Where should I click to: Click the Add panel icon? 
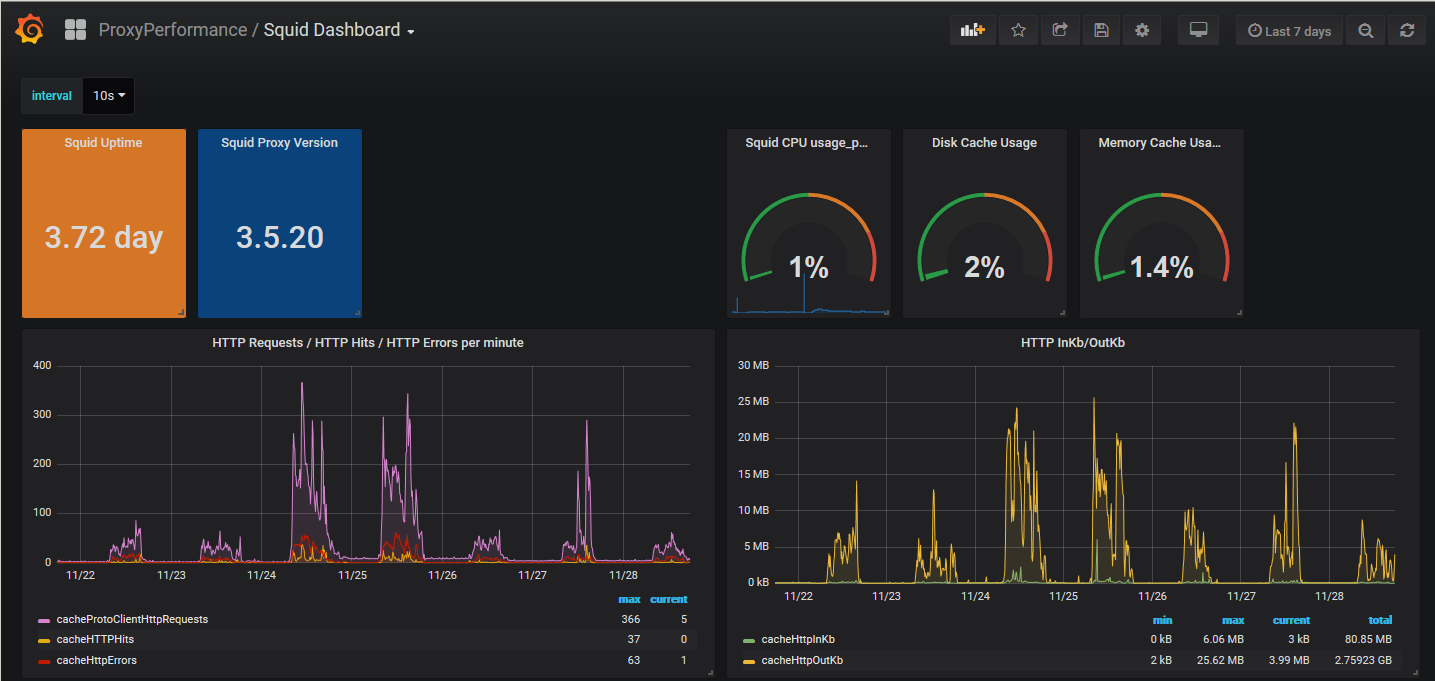[x=971, y=30]
